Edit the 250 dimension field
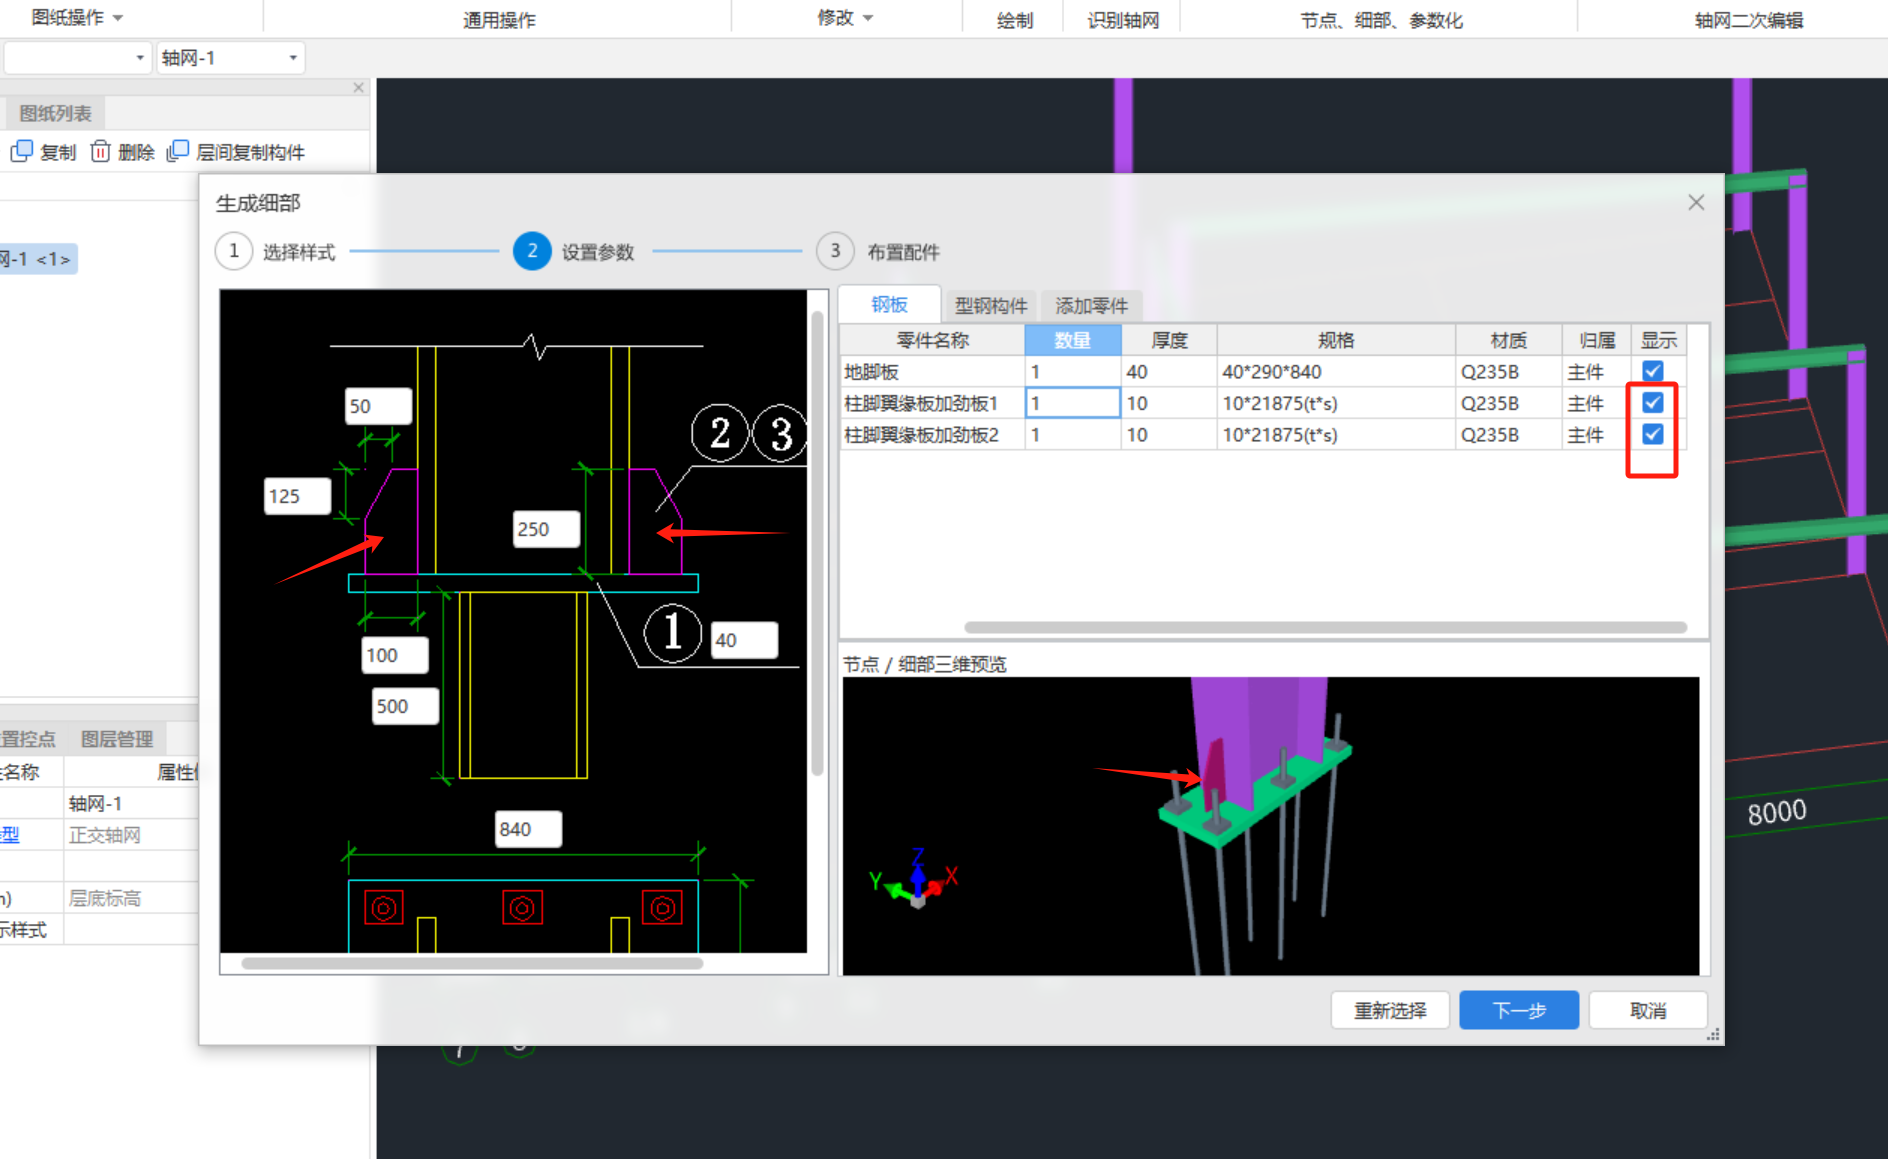Screen dimensions: 1888x1159 click(546, 529)
